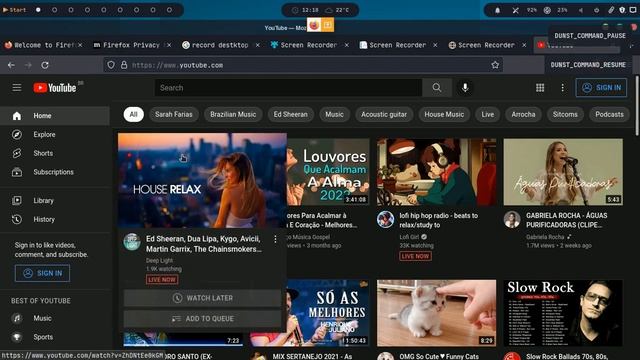Image resolution: width=640 pixels, height=360 pixels.
Task: Click the GABRIELA ROCHA - ÁGUAS PURIFICADORAS title
Action: pos(567,220)
